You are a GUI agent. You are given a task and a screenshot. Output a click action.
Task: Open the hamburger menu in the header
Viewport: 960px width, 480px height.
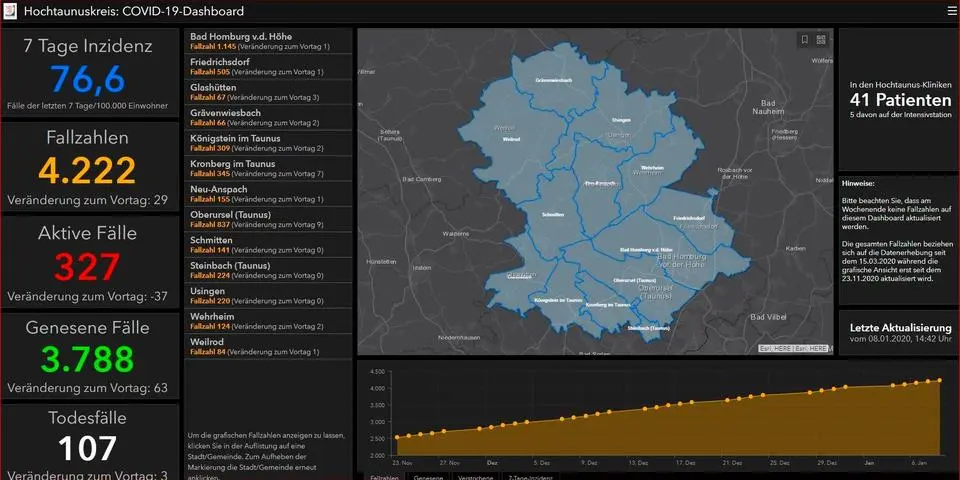(x=951, y=11)
